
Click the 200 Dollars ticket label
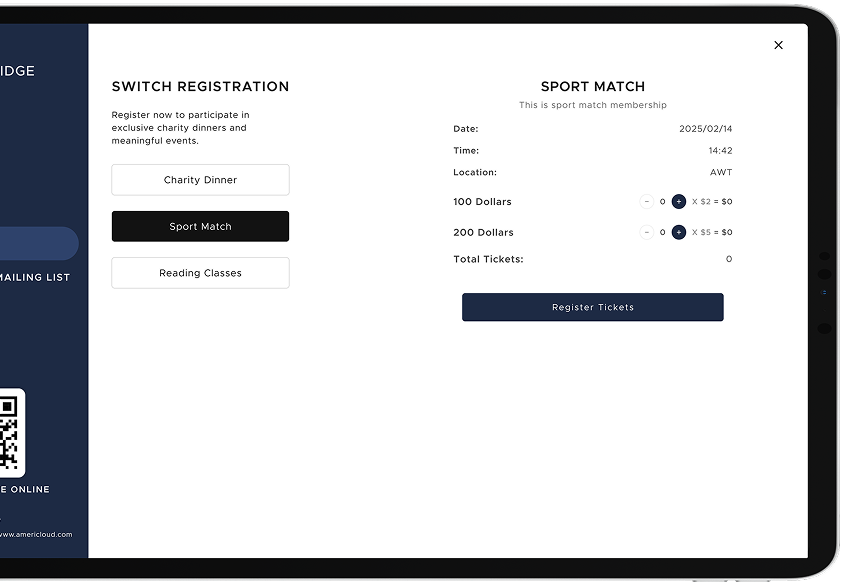pyautogui.click(x=483, y=232)
